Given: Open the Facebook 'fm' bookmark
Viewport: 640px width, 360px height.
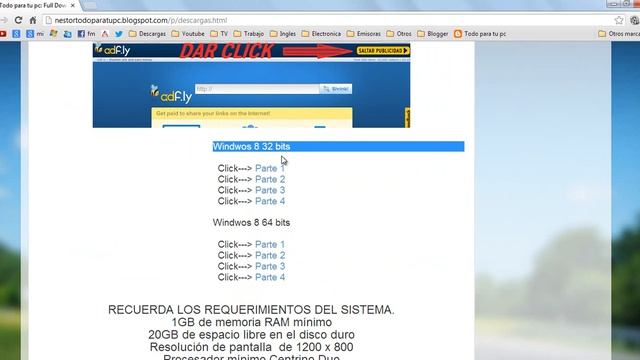Looking at the screenshot, I should coord(87,34).
